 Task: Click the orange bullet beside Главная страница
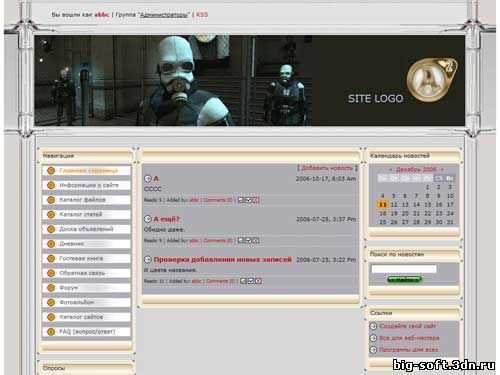tap(51, 171)
